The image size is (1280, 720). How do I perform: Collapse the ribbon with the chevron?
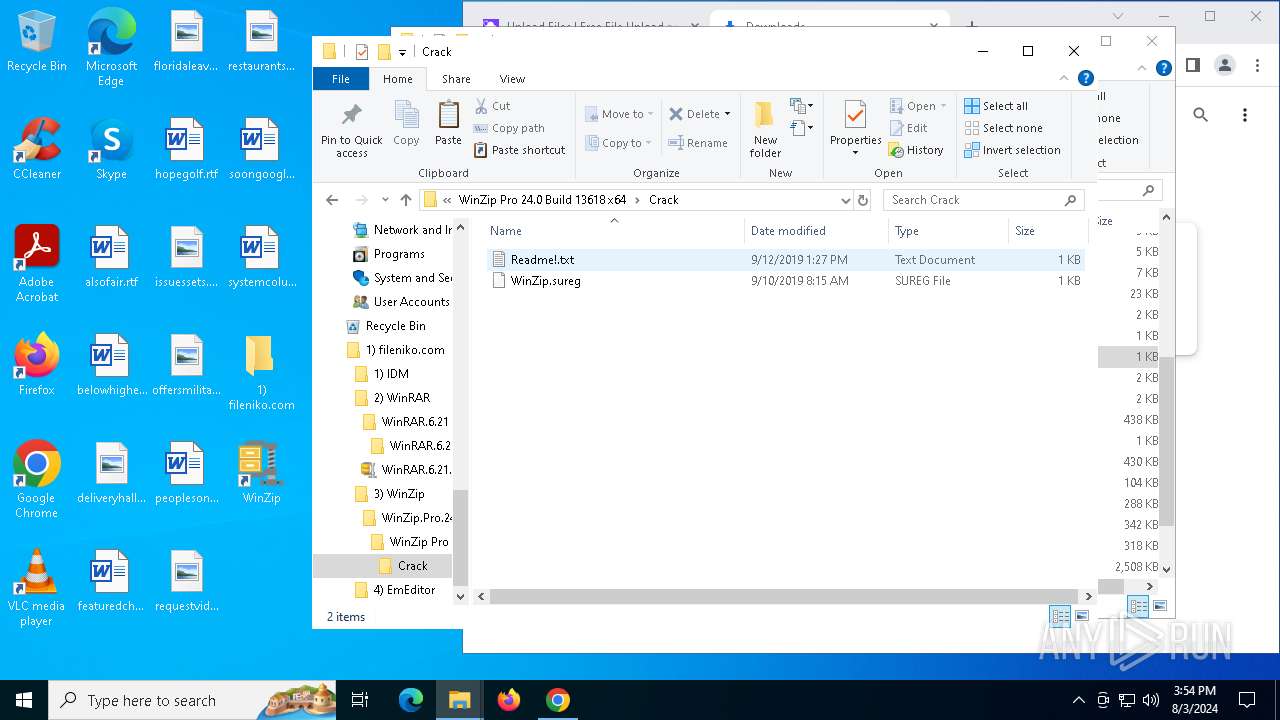(1065, 78)
